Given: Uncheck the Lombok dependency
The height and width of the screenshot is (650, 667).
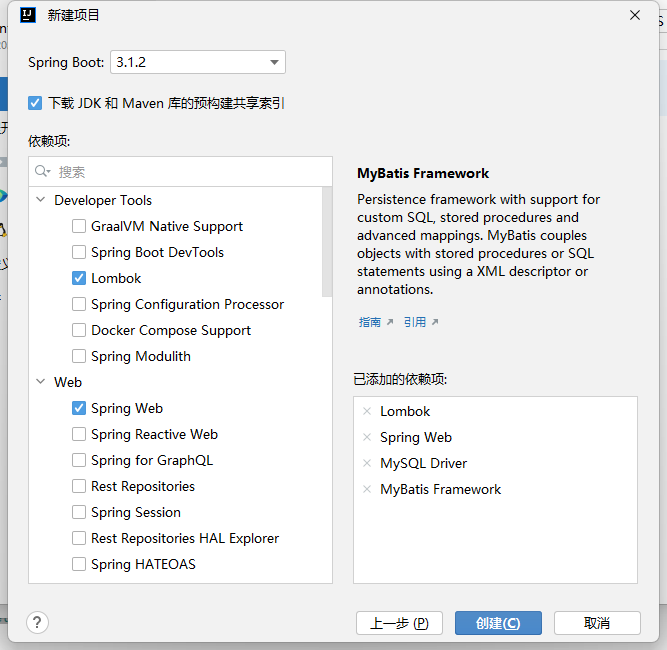Looking at the screenshot, I should click(x=79, y=278).
